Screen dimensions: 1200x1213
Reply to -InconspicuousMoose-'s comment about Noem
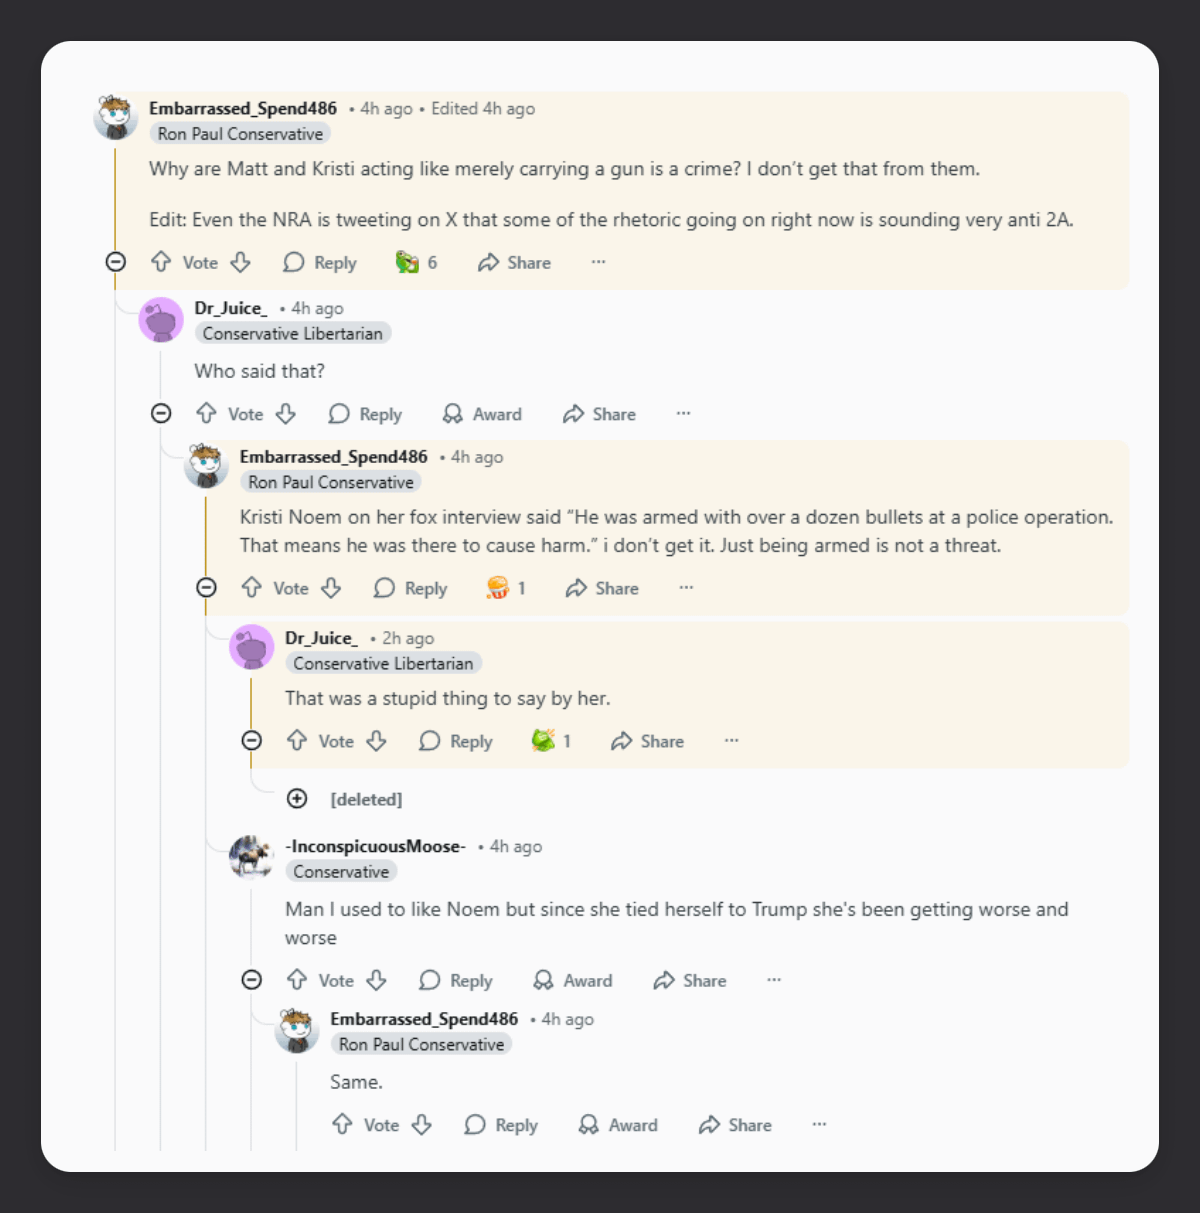[x=456, y=980]
